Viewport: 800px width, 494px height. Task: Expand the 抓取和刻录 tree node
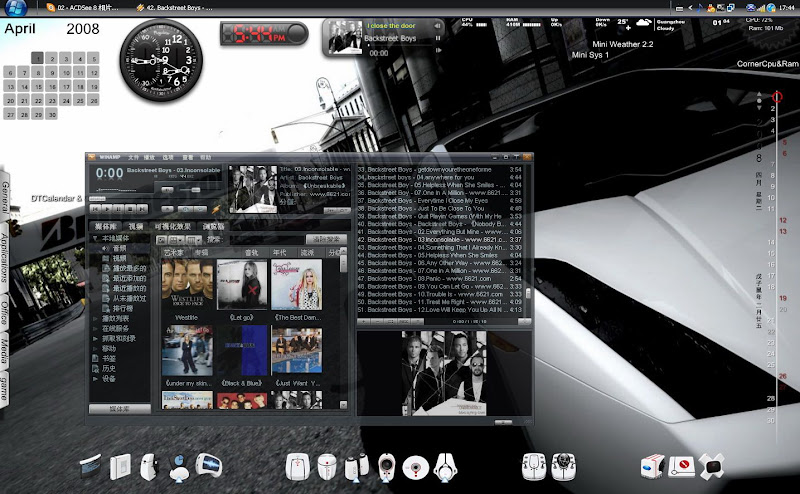tap(95, 338)
